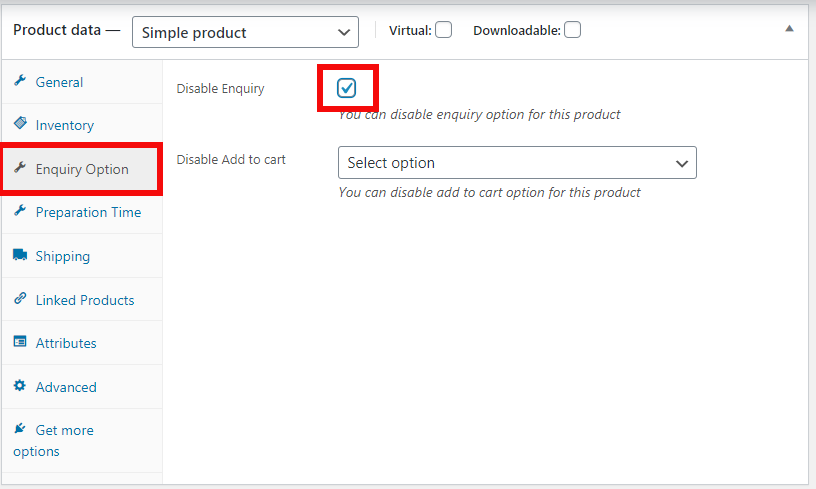Click the Preparation Time wrench icon
This screenshot has height=489, width=816.
(20, 211)
